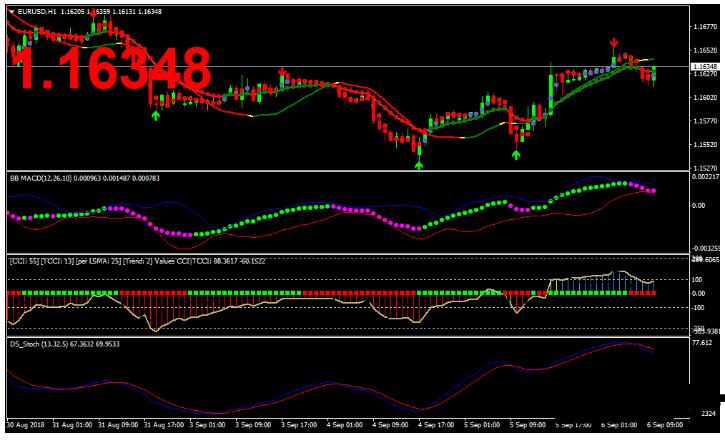Screen dimensions: 725x442
Task: Click the 4 Sep 01:00 time label
Action: (344, 424)
